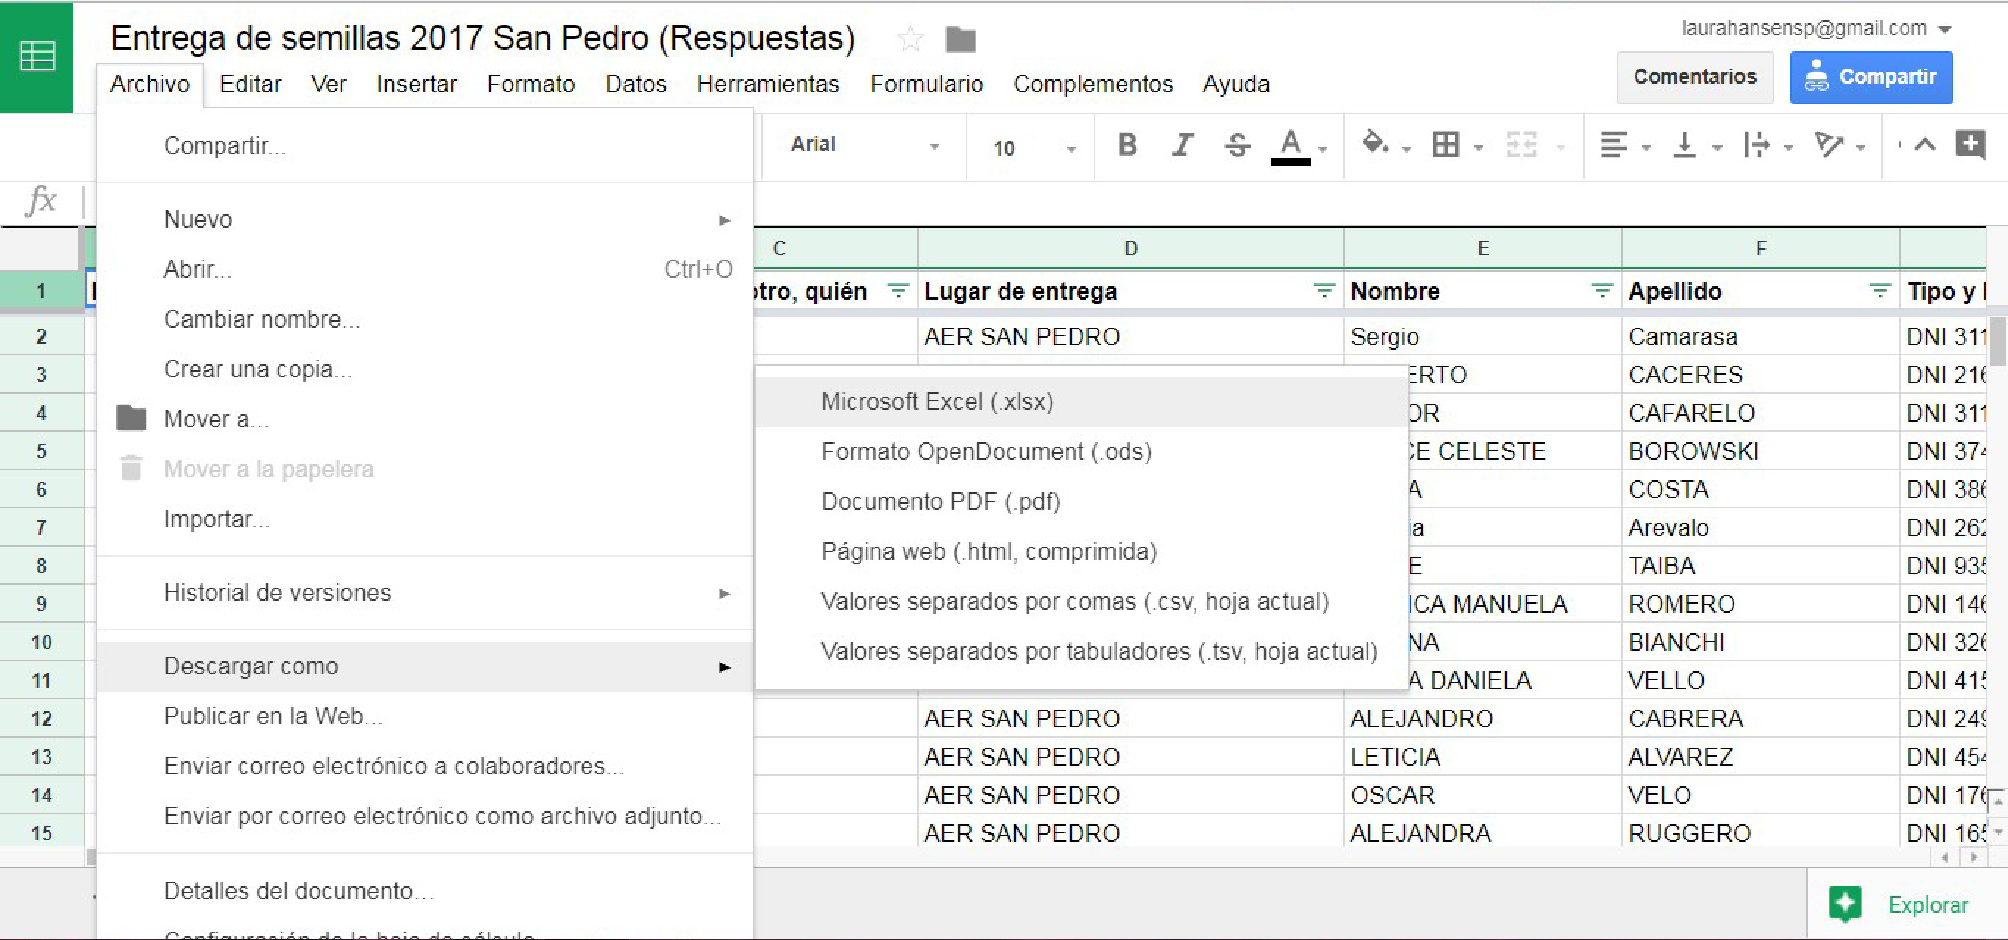Apply strikethrough formatting
2008x940 pixels.
pyautogui.click(x=1237, y=145)
